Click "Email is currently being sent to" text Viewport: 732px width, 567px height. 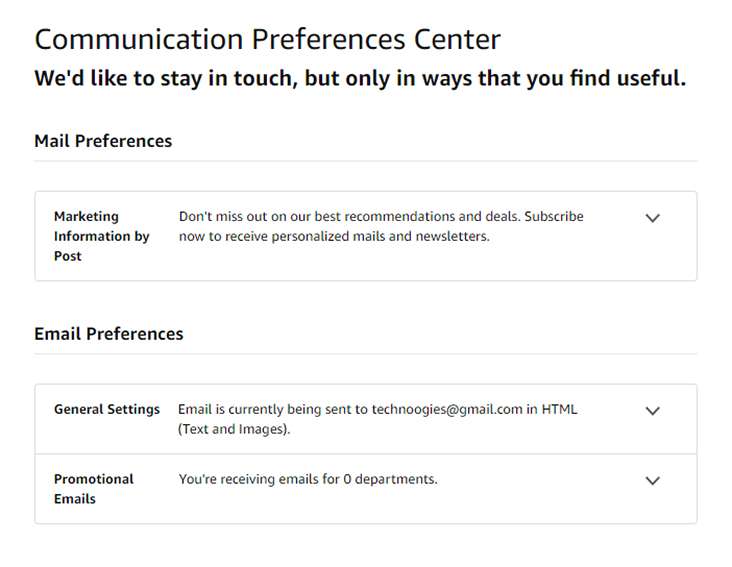[273, 409]
